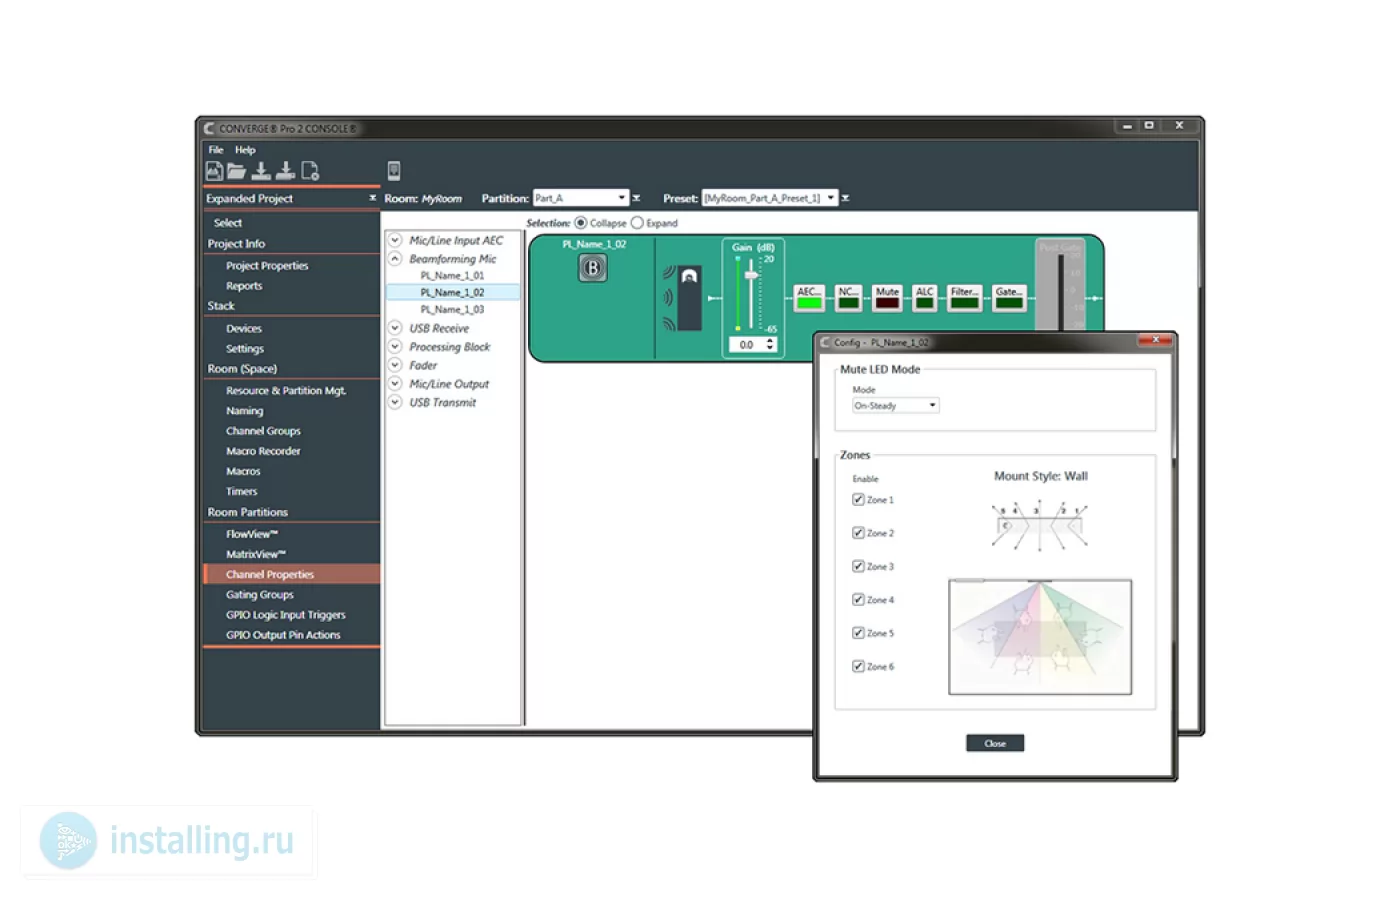Screen dimensions: 1400x900
Task: Open Gating Groups in sidebar
Action: 260,594
